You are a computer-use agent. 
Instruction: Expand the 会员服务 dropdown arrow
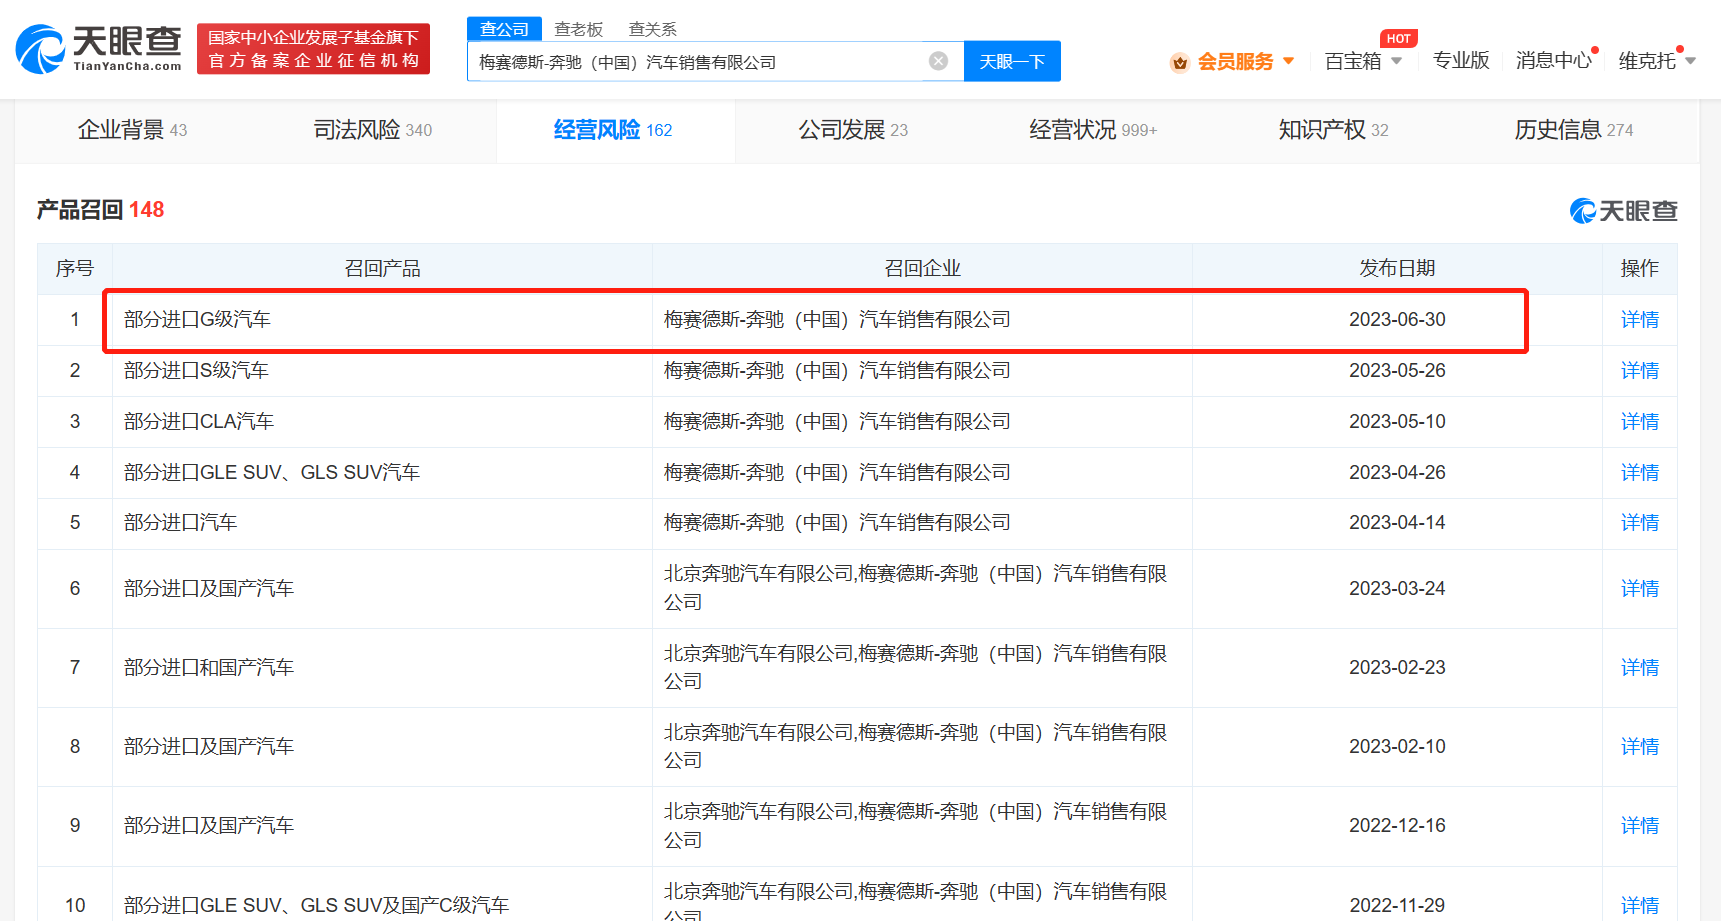[x=1288, y=61]
